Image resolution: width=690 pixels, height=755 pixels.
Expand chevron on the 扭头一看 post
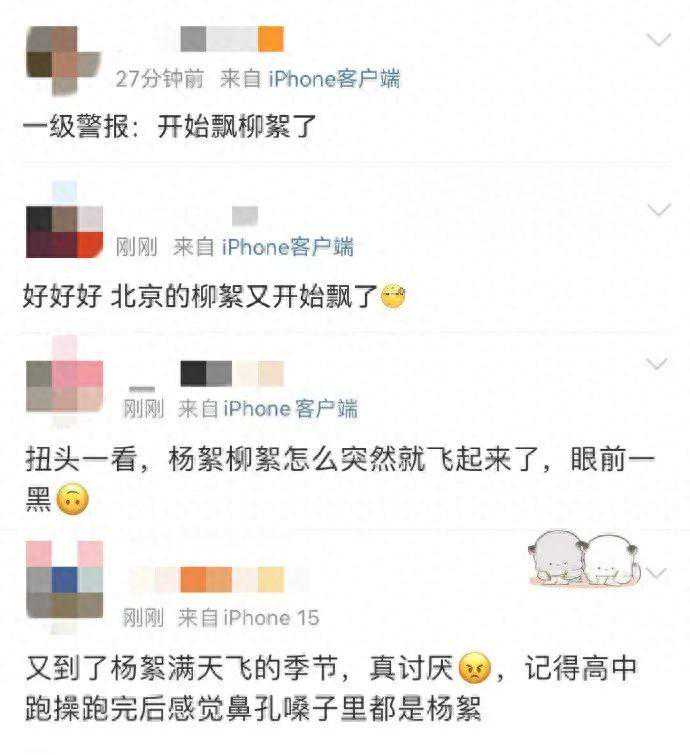[656, 364]
